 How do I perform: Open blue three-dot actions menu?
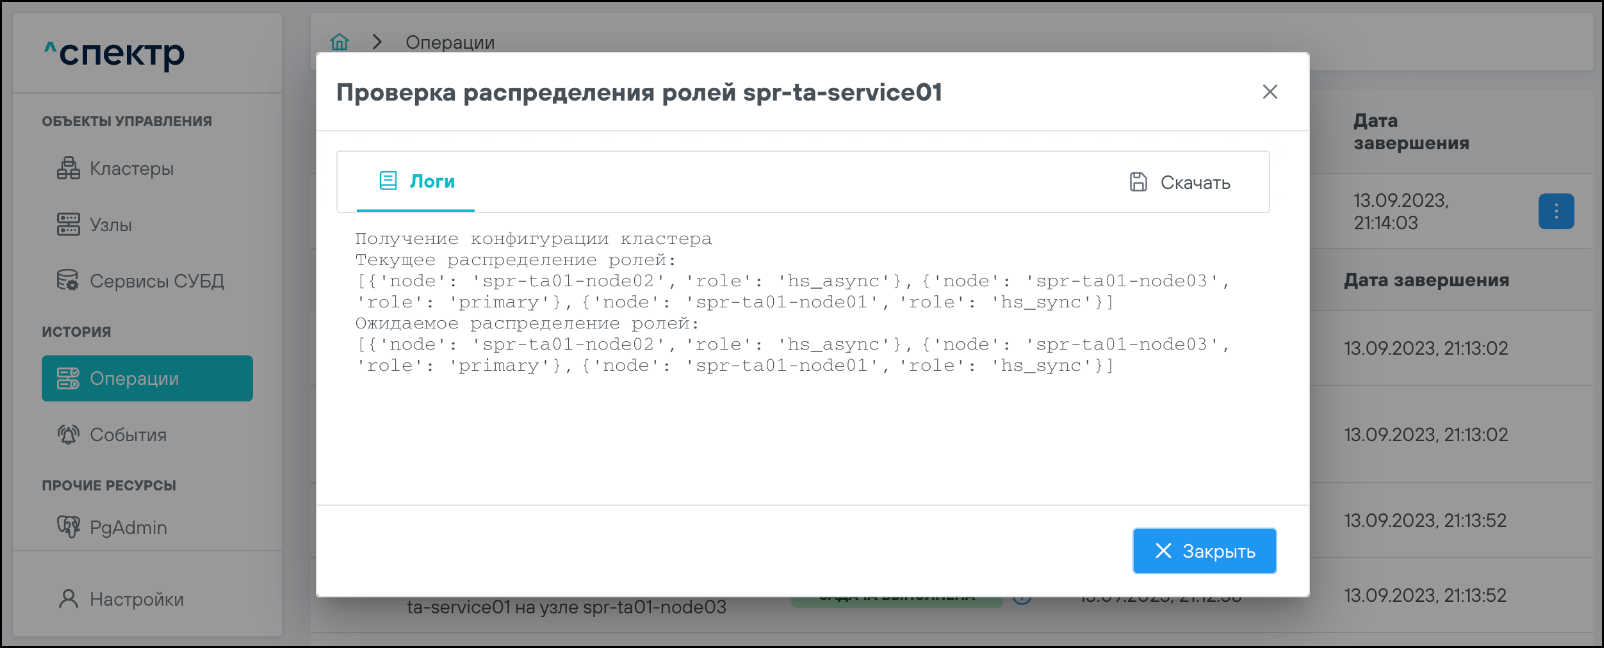click(x=1555, y=211)
